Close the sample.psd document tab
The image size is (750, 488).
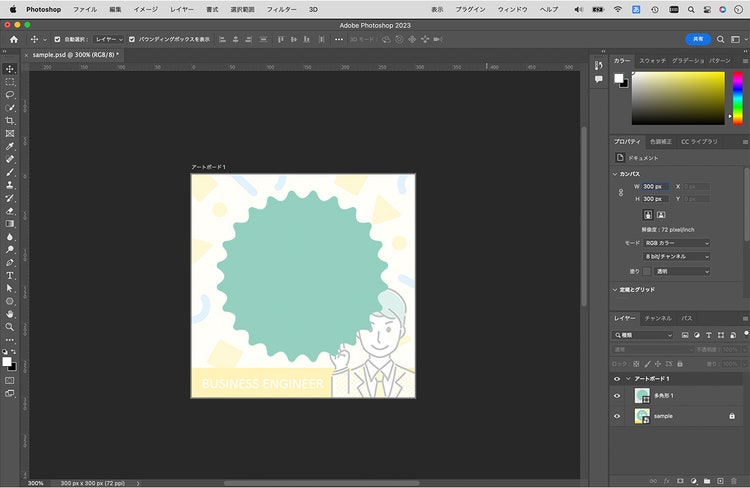tap(26, 55)
